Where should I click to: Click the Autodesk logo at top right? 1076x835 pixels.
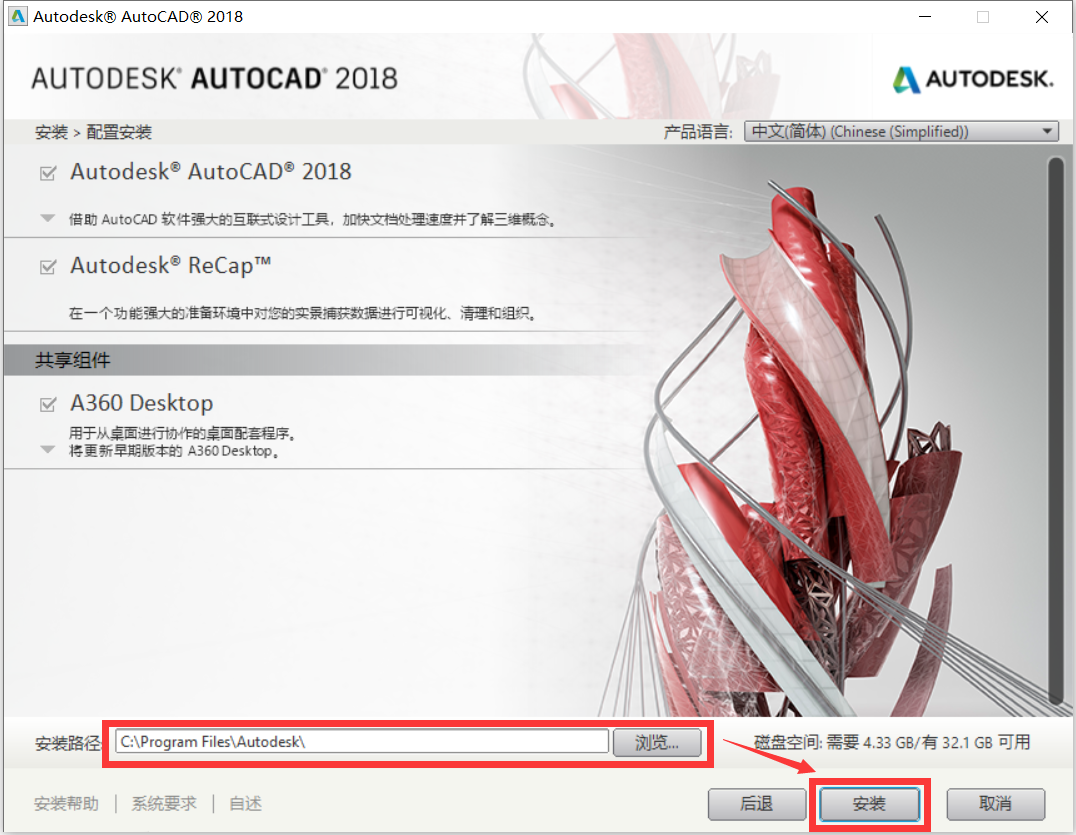coord(973,79)
